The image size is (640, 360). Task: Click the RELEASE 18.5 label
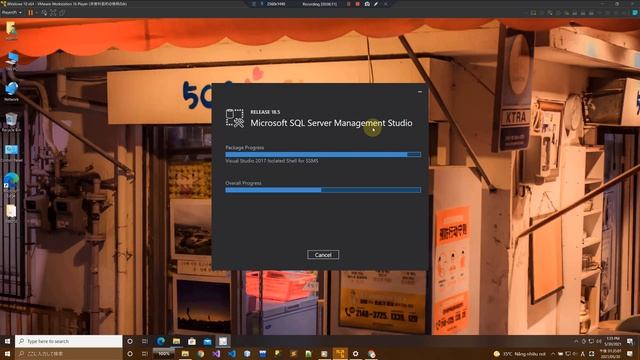pos(265,112)
